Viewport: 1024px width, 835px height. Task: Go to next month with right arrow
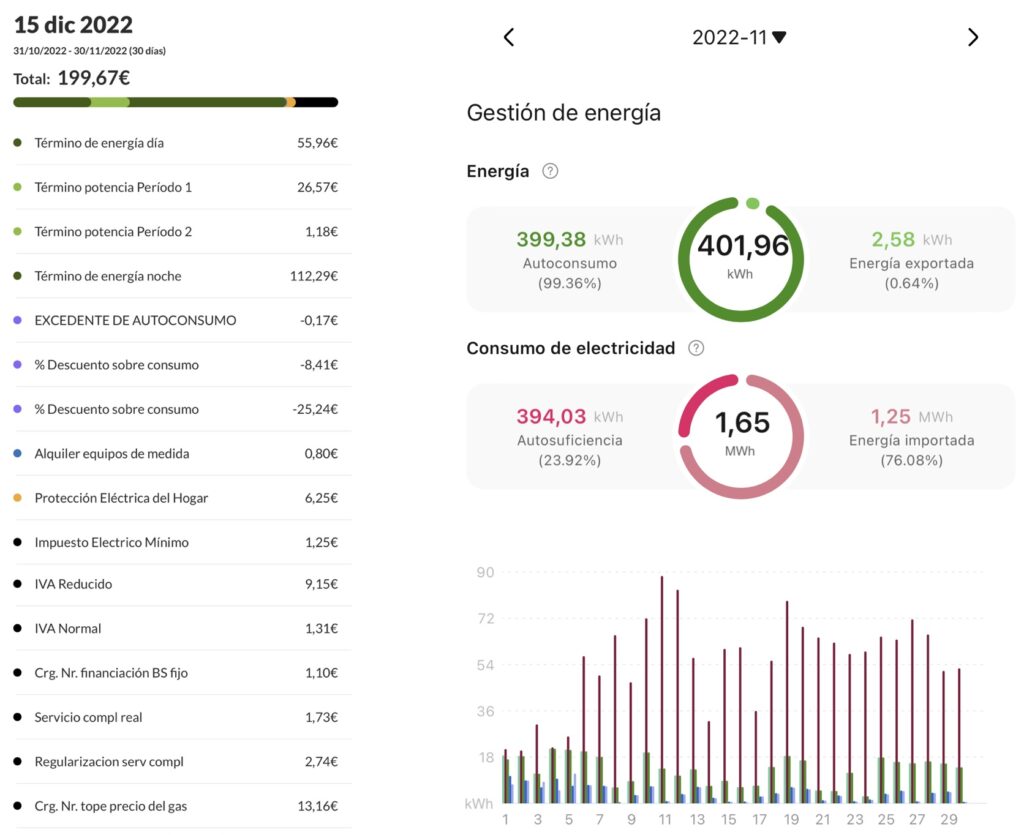(973, 38)
